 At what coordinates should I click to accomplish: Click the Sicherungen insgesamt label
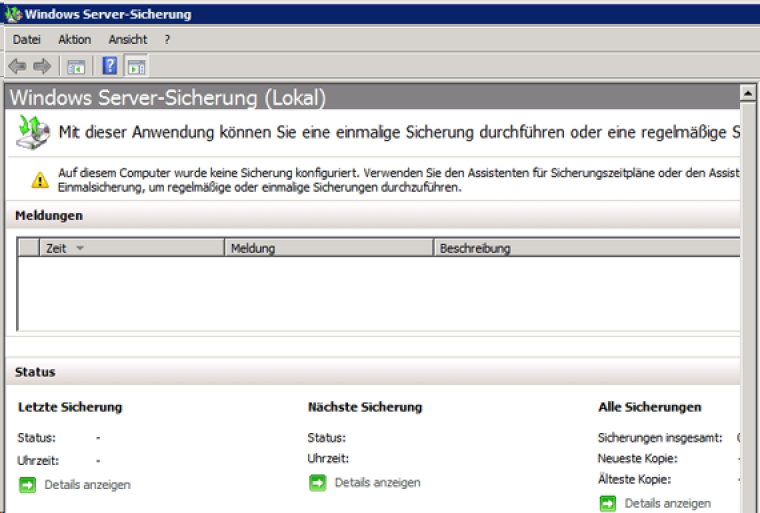(660, 438)
